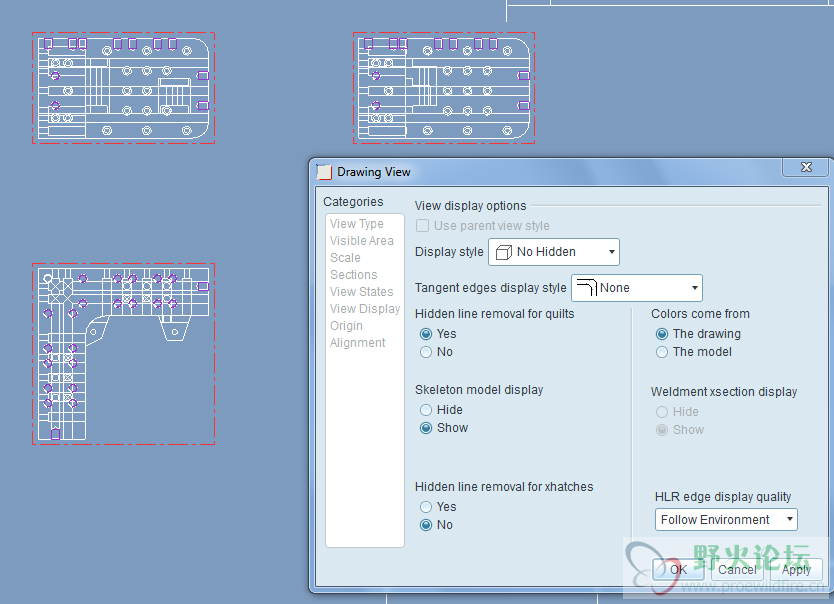This screenshot has width=834, height=604.
Task: Select the View Type category
Action: coord(357,224)
